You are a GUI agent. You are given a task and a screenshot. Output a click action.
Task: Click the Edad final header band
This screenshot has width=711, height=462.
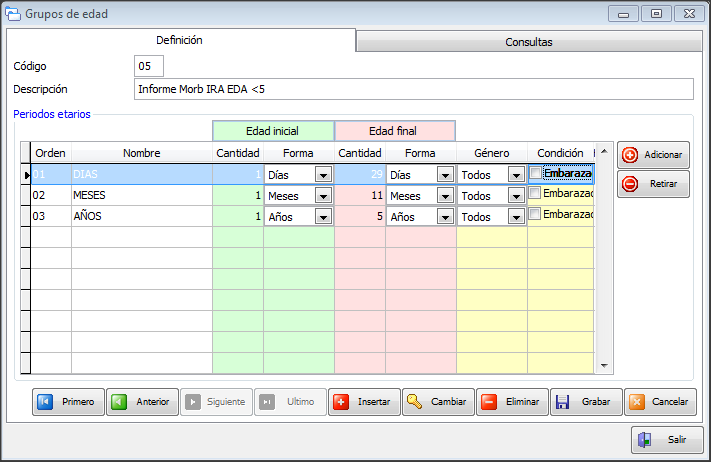pos(394,131)
